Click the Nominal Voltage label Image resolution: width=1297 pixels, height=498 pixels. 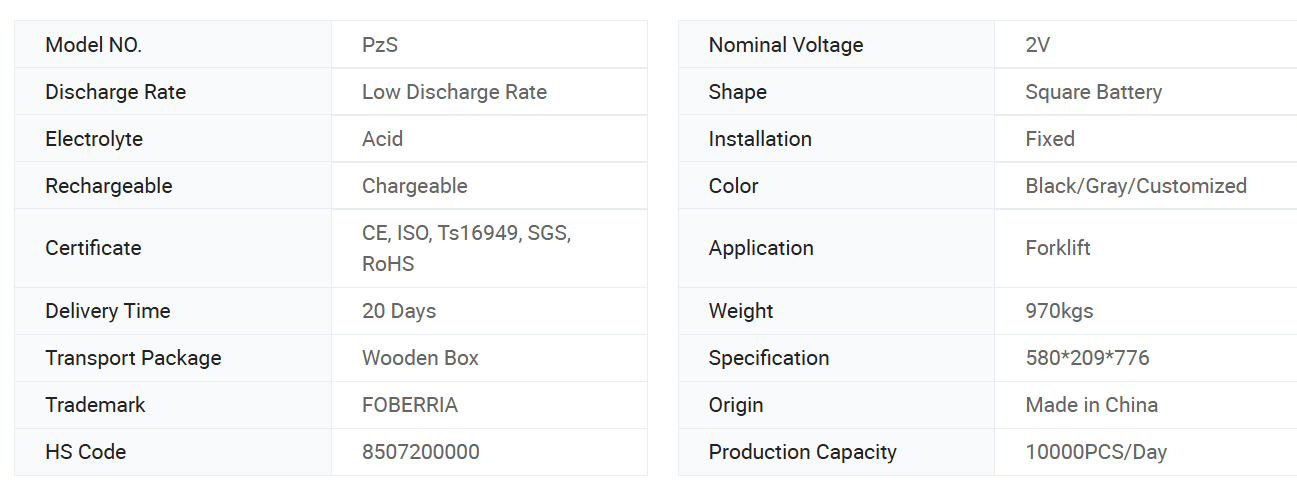click(x=786, y=45)
